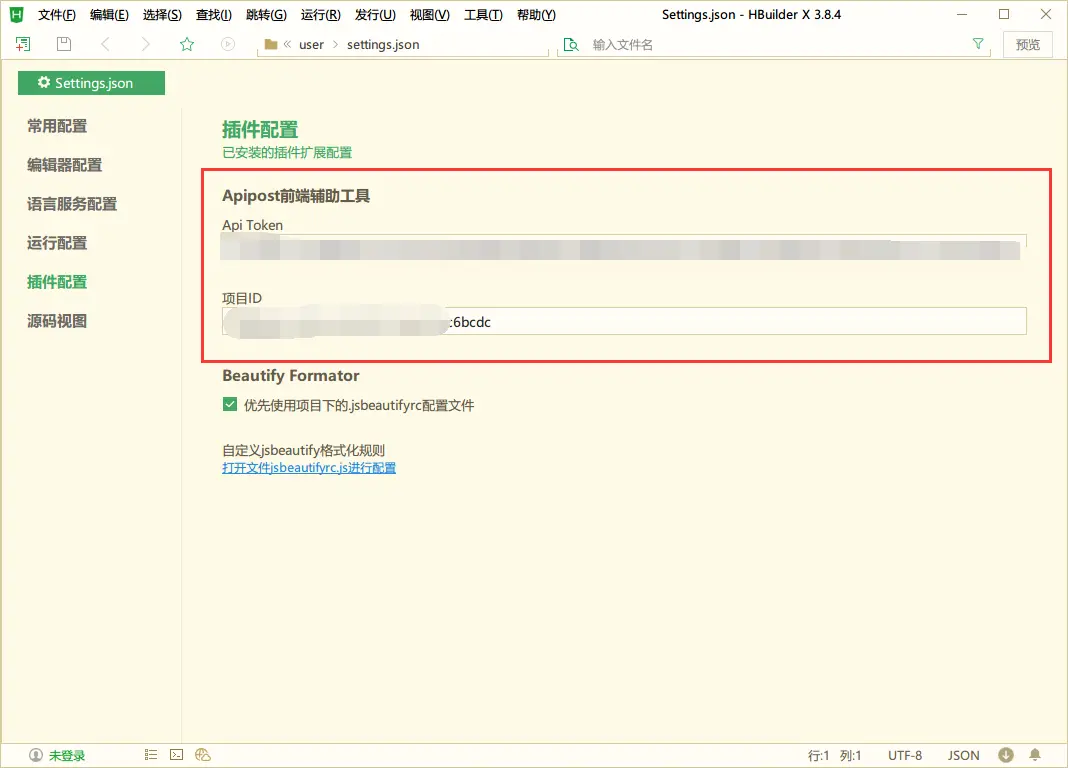1068x768 pixels.
Task: Expand the collapsed path double-chevron
Action: pos(287,44)
